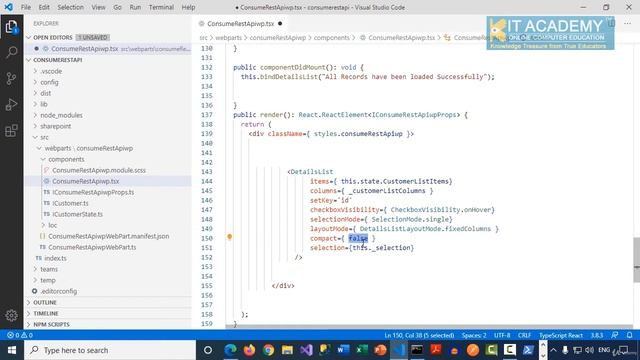Open Visual Studio from the taskbar
The image size is (640, 360).
point(306,350)
